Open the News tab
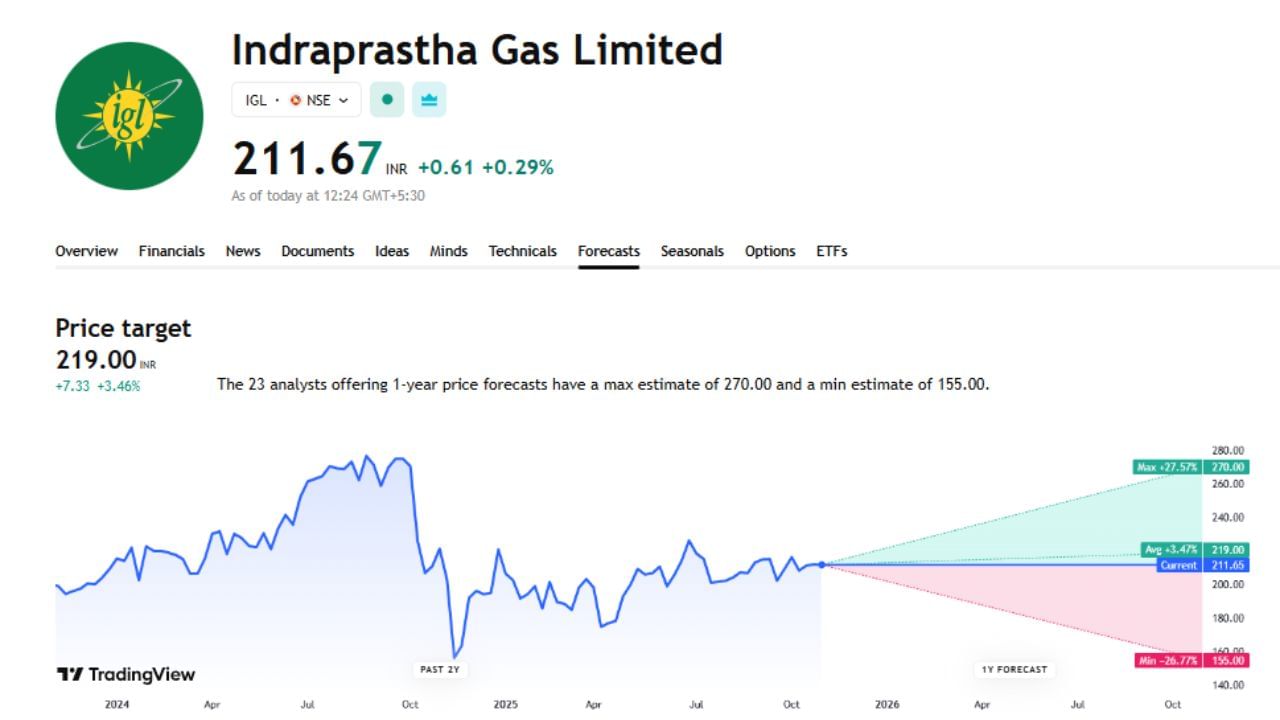The height and width of the screenshot is (720, 1280). coord(243,251)
